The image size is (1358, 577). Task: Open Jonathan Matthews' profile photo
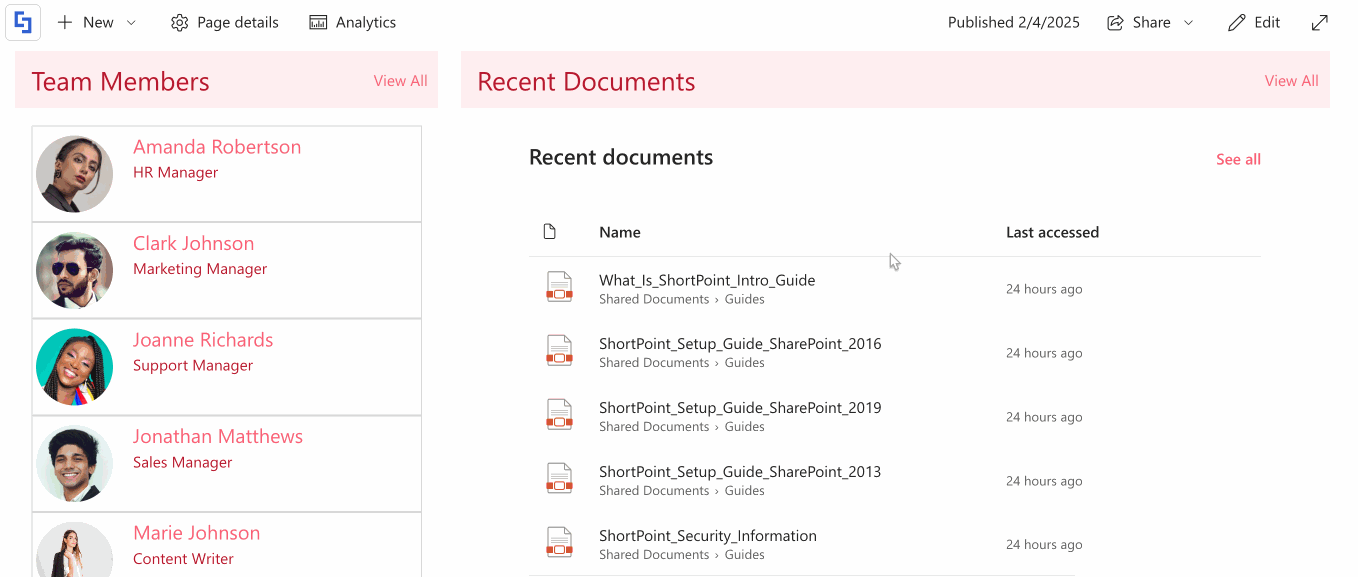(75, 464)
